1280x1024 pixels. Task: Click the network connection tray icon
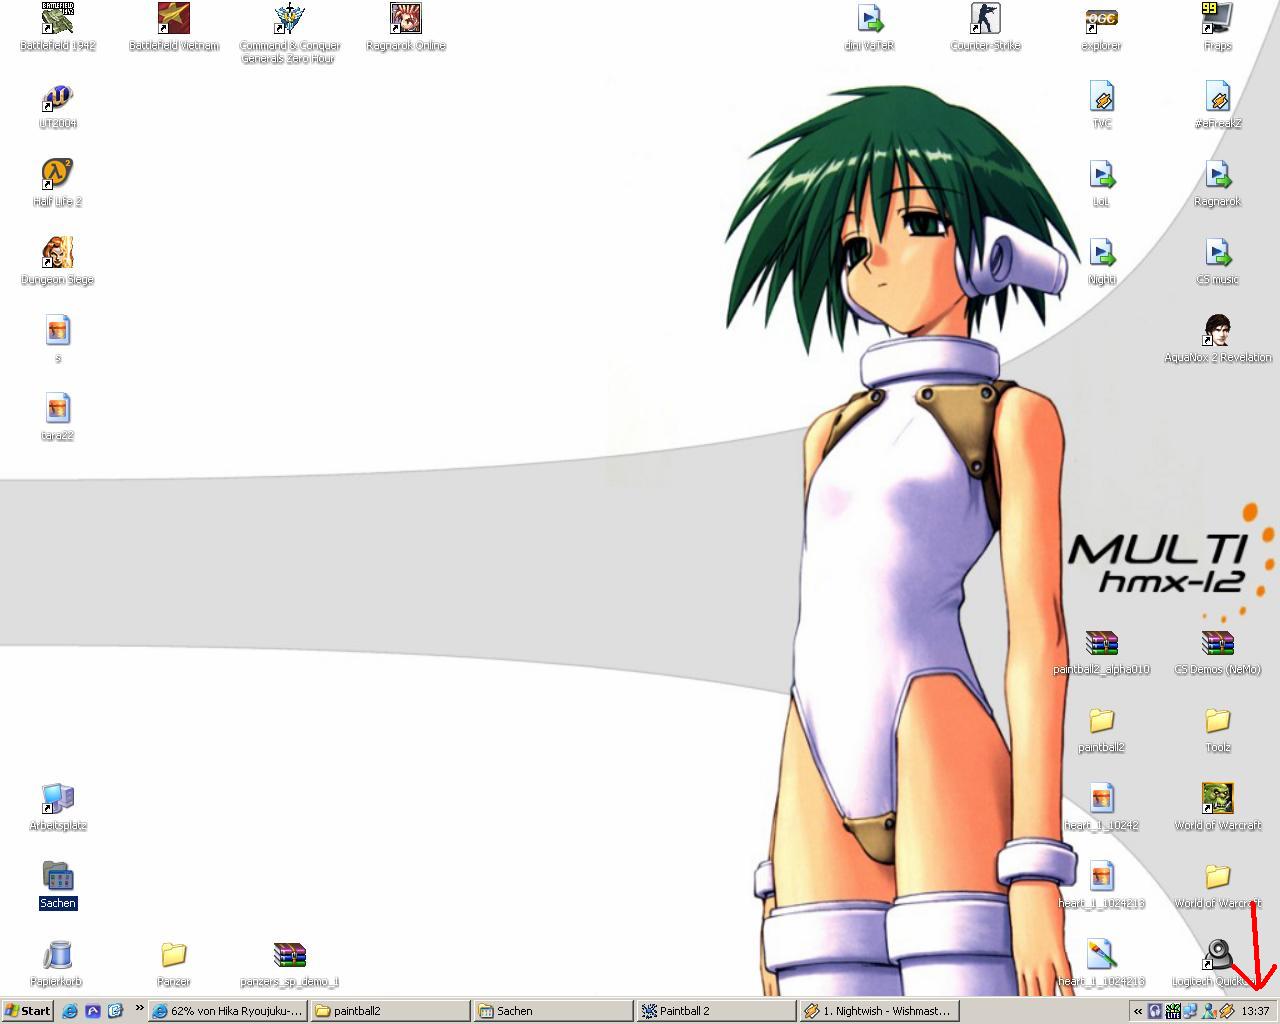pyautogui.click(x=1191, y=1011)
